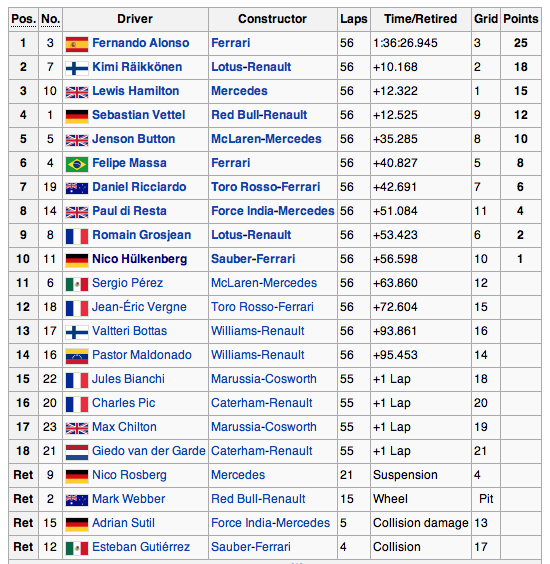This screenshot has height=564, width=550.
Task: Open the Esteban Gutiérrez driver link
Action: tap(141, 547)
